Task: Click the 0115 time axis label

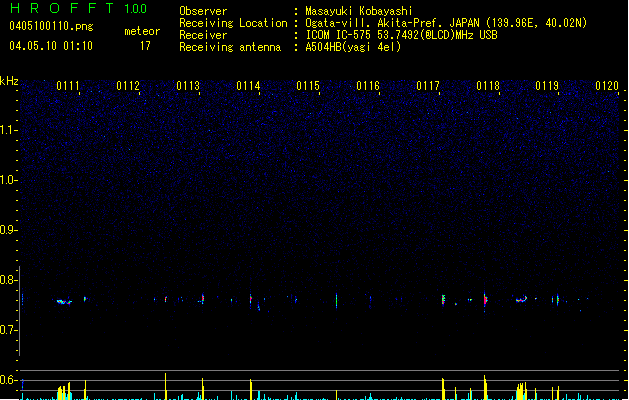Action: point(308,86)
